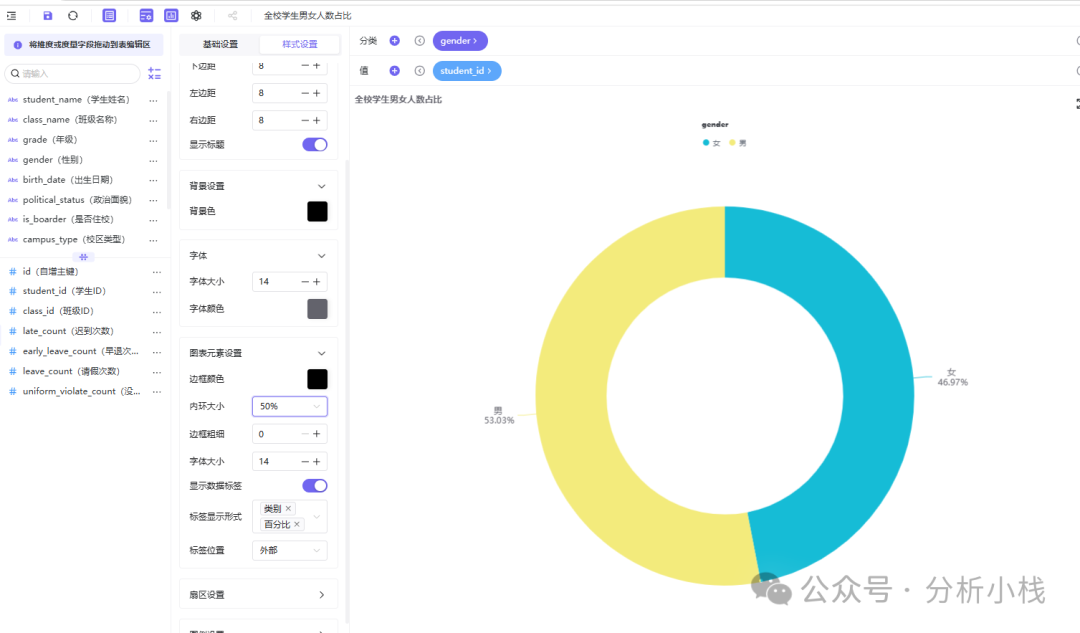Open the 字体颜色 gray color swatch

318,309
